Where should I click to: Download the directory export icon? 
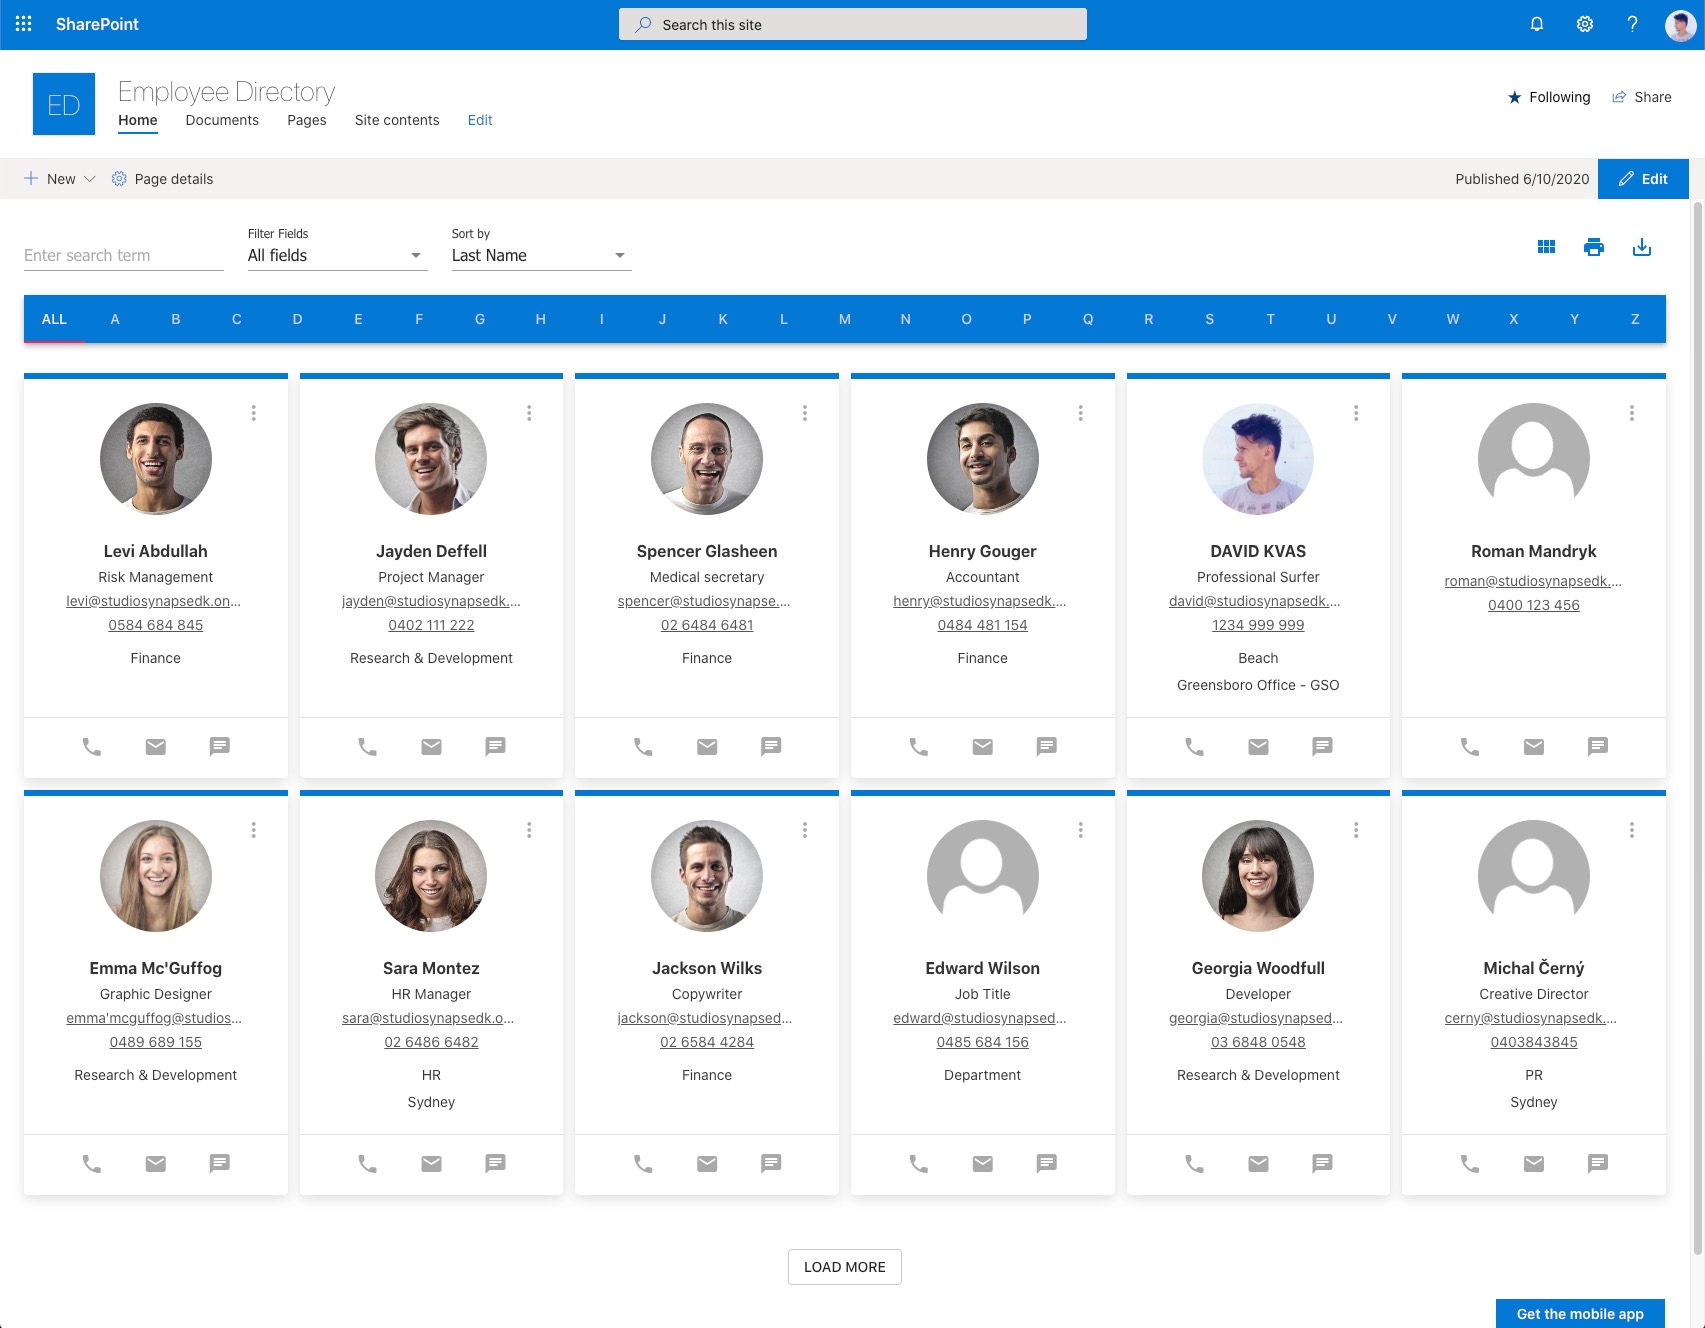click(1642, 247)
